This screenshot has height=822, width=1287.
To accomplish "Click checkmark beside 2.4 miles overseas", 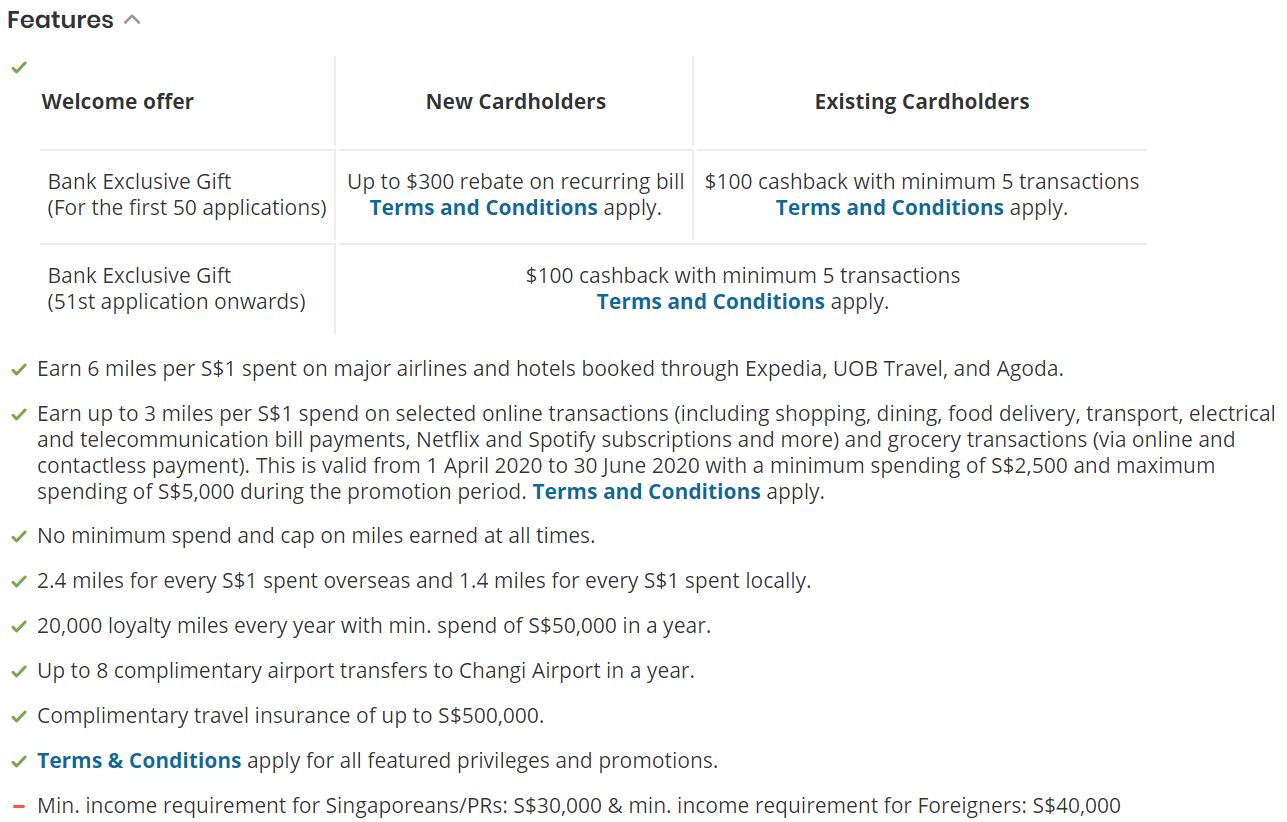I will pyautogui.click(x=18, y=582).
